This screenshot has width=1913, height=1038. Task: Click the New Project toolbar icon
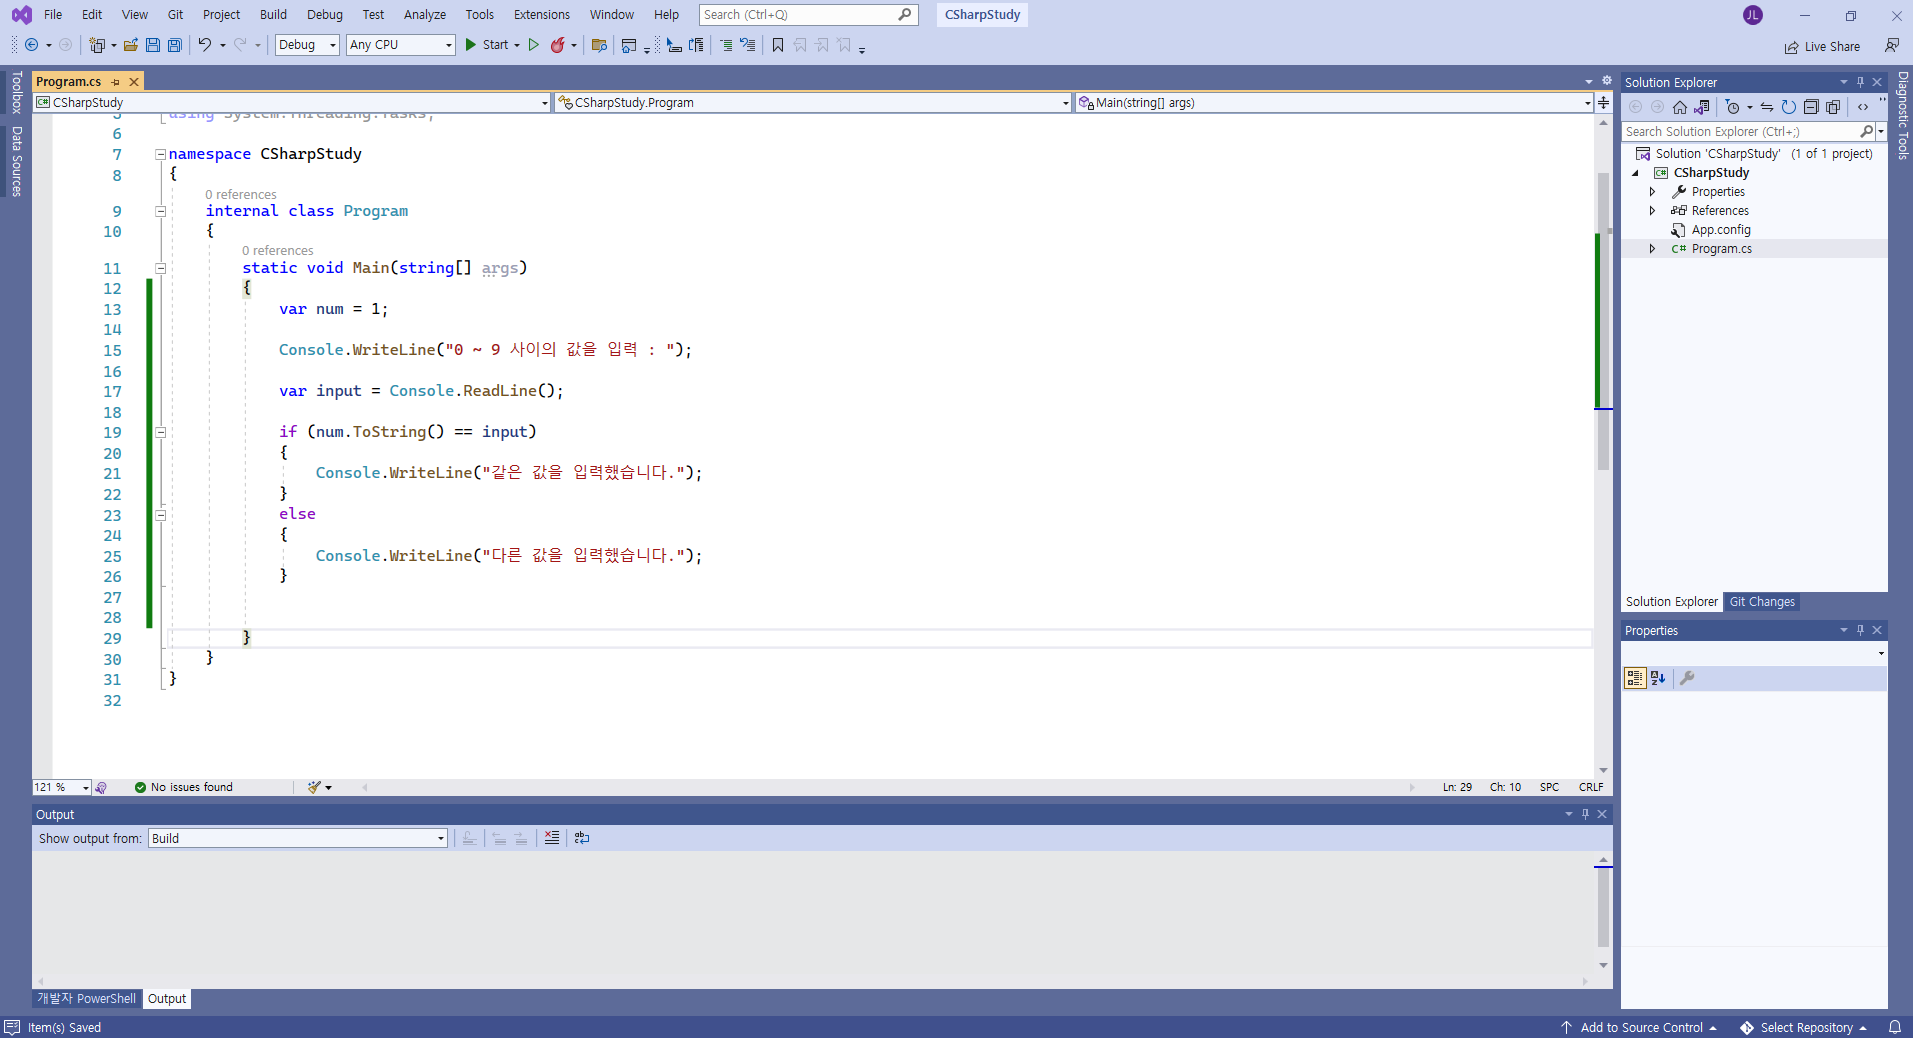[97, 45]
